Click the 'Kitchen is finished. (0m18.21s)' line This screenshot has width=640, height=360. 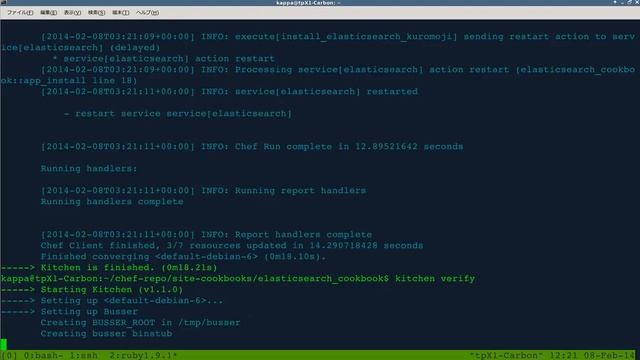pyautogui.click(x=129, y=268)
